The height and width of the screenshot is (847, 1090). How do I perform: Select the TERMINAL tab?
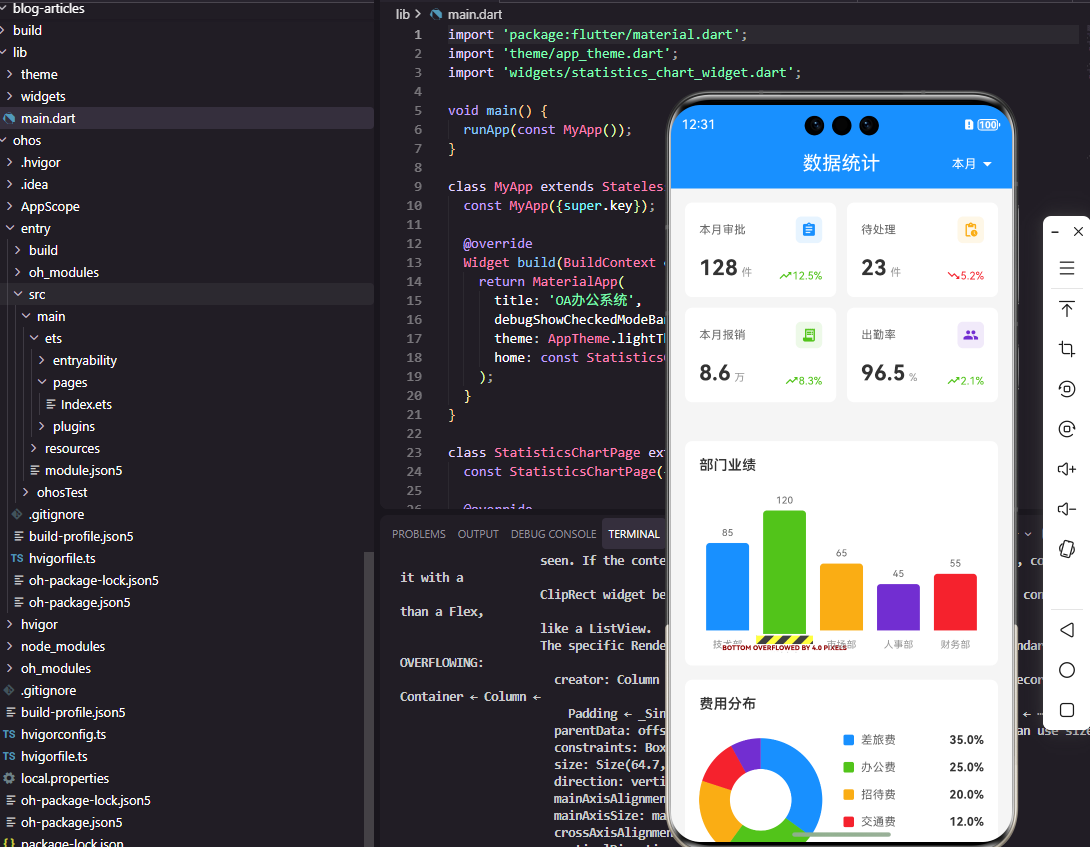633,534
